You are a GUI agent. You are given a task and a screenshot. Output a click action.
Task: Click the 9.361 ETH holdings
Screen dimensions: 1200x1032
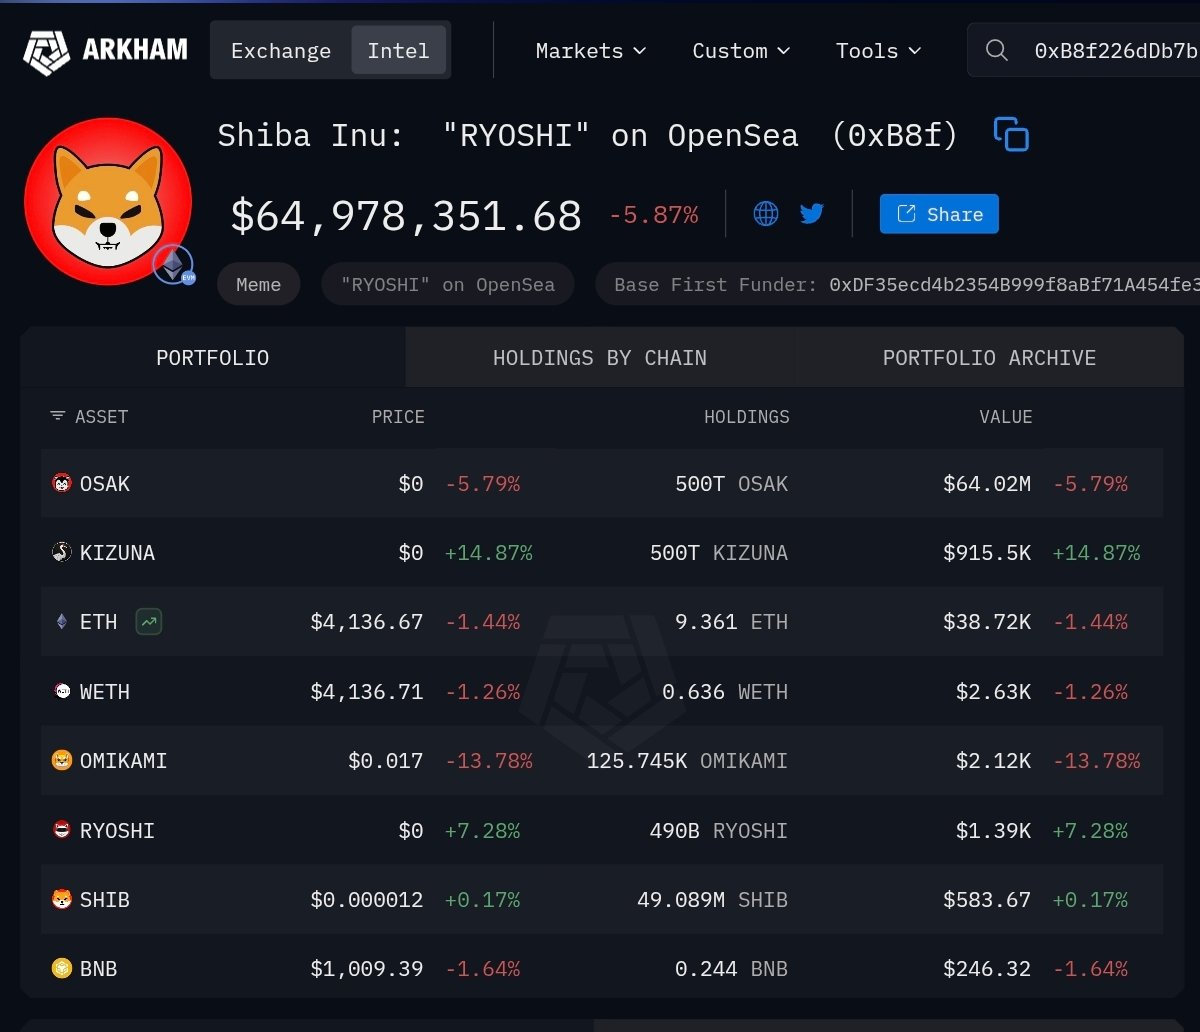(x=731, y=622)
